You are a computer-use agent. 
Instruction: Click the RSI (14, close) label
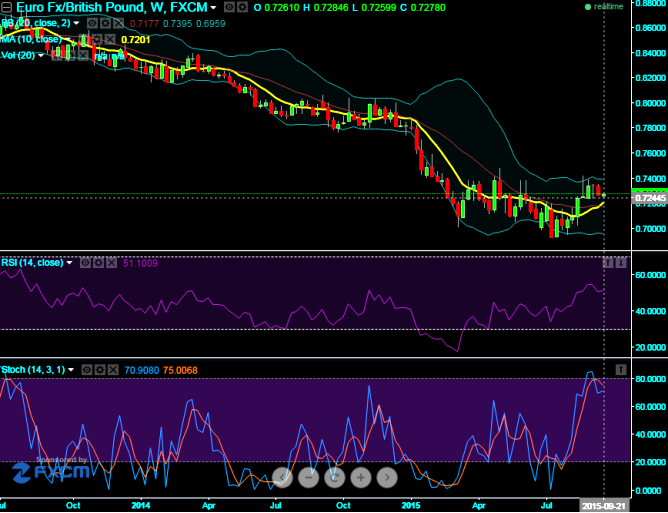[x=32, y=262]
